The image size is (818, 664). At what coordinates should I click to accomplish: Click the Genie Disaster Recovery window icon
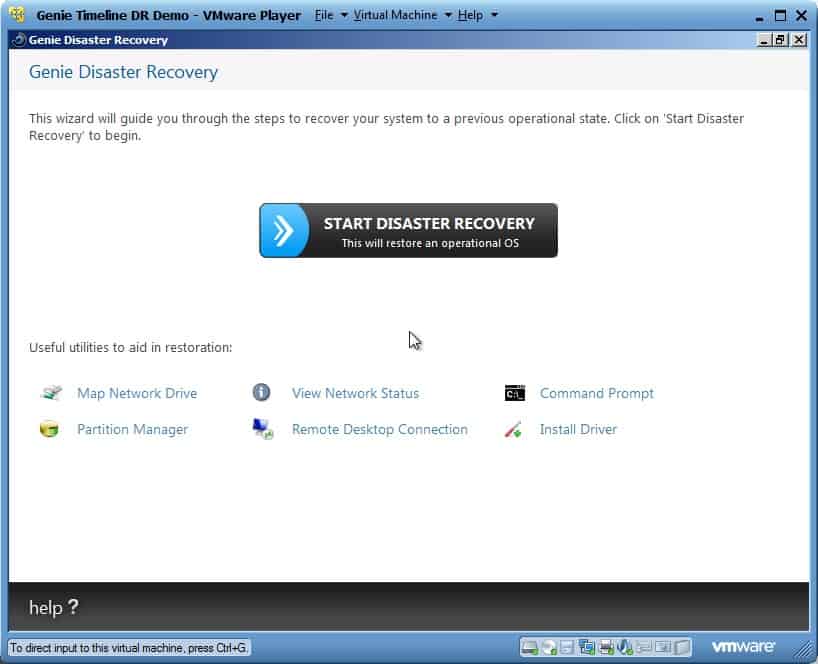coord(19,40)
